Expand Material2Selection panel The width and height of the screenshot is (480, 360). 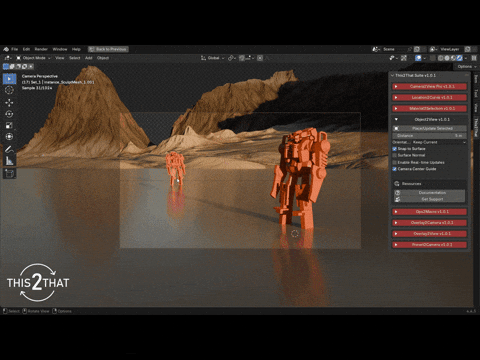(x=429, y=109)
